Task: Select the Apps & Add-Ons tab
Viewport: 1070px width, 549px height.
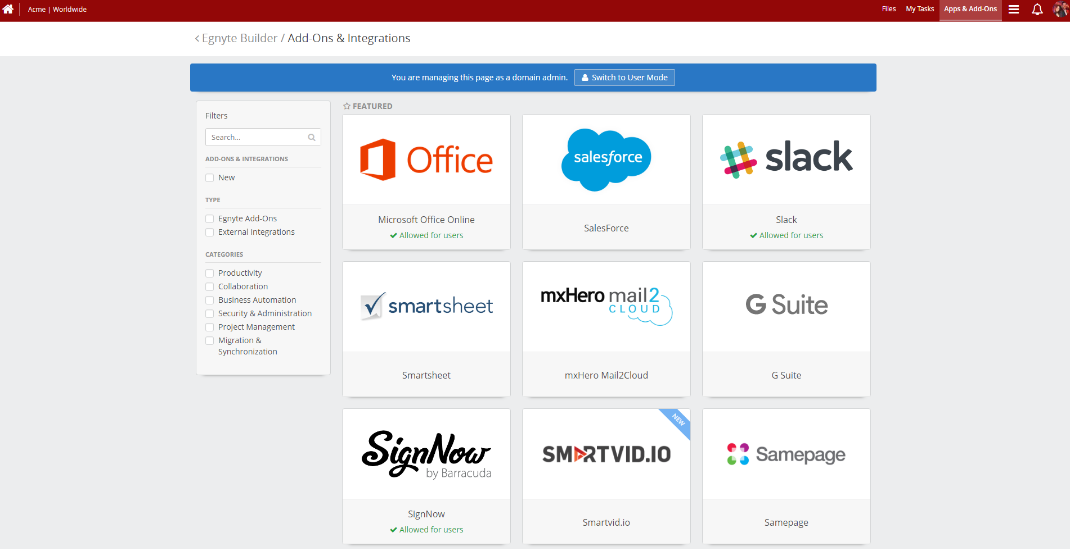Action: pyautogui.click(x=970, y=9)
